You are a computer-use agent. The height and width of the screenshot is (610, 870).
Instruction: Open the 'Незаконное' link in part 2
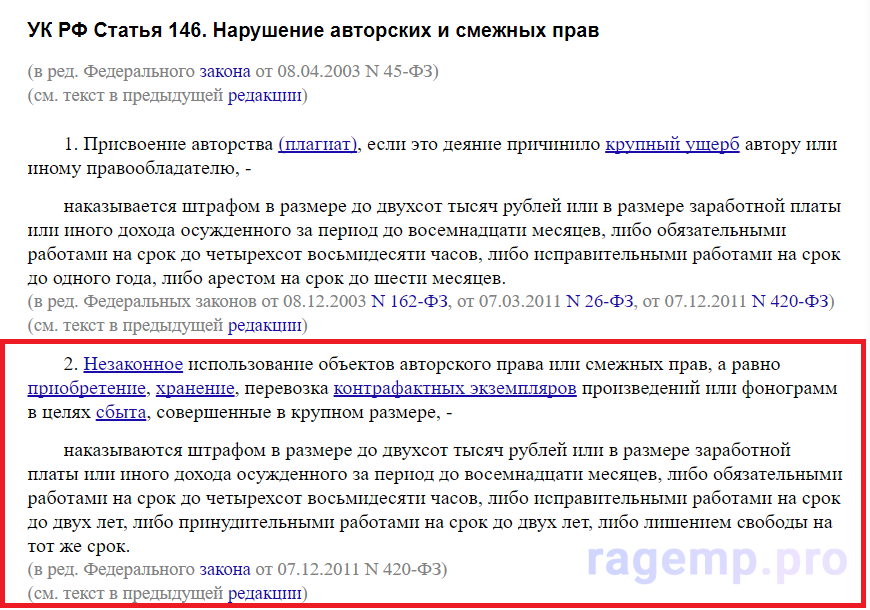click(133, 364)
